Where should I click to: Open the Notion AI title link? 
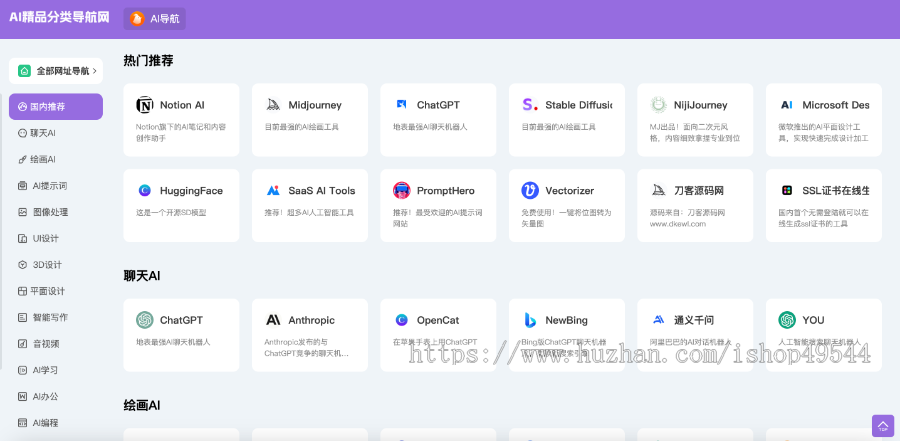pos(182,105)
